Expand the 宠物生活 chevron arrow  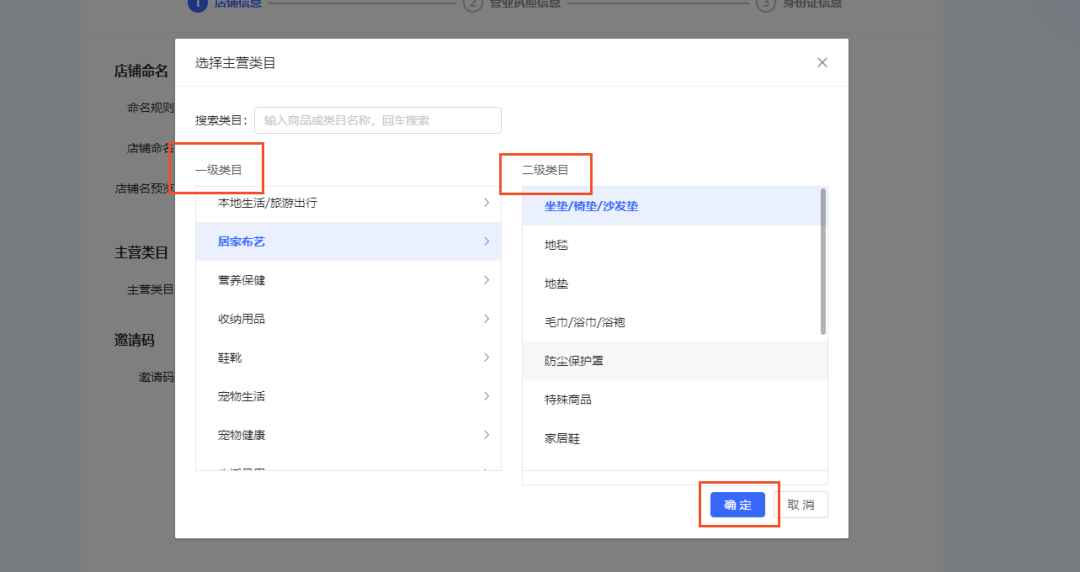pos(486,396)
